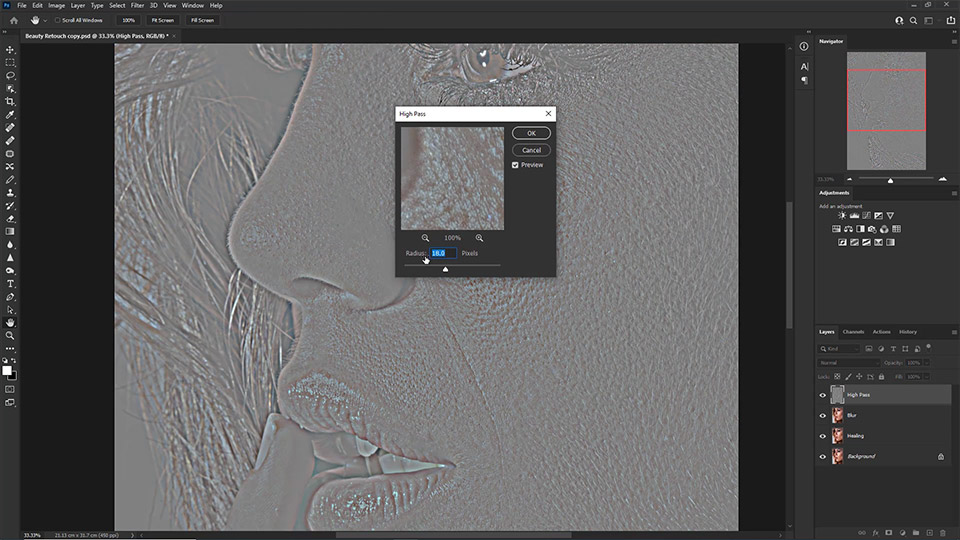Add Brightness/Contrast adjustment icon
The image size is (960, 540).
[842, 215]
